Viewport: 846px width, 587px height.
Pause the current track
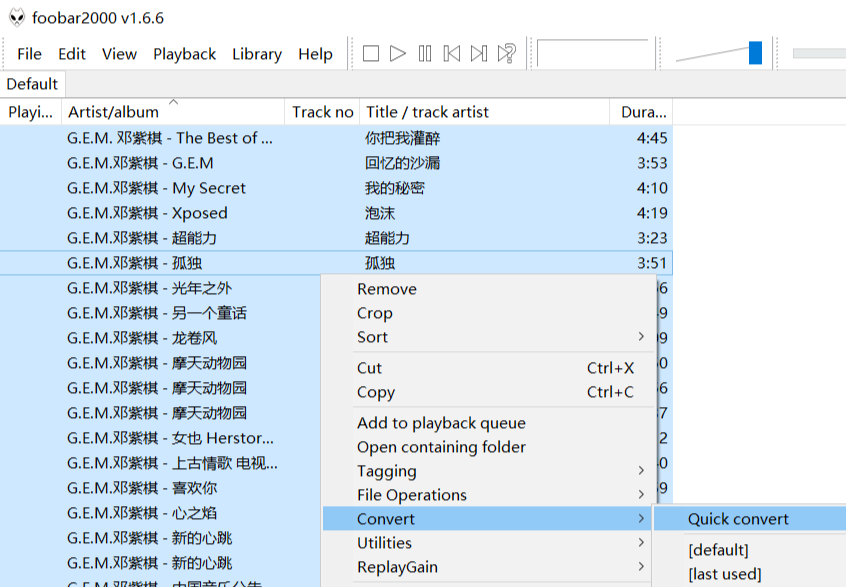coord(425,55)
